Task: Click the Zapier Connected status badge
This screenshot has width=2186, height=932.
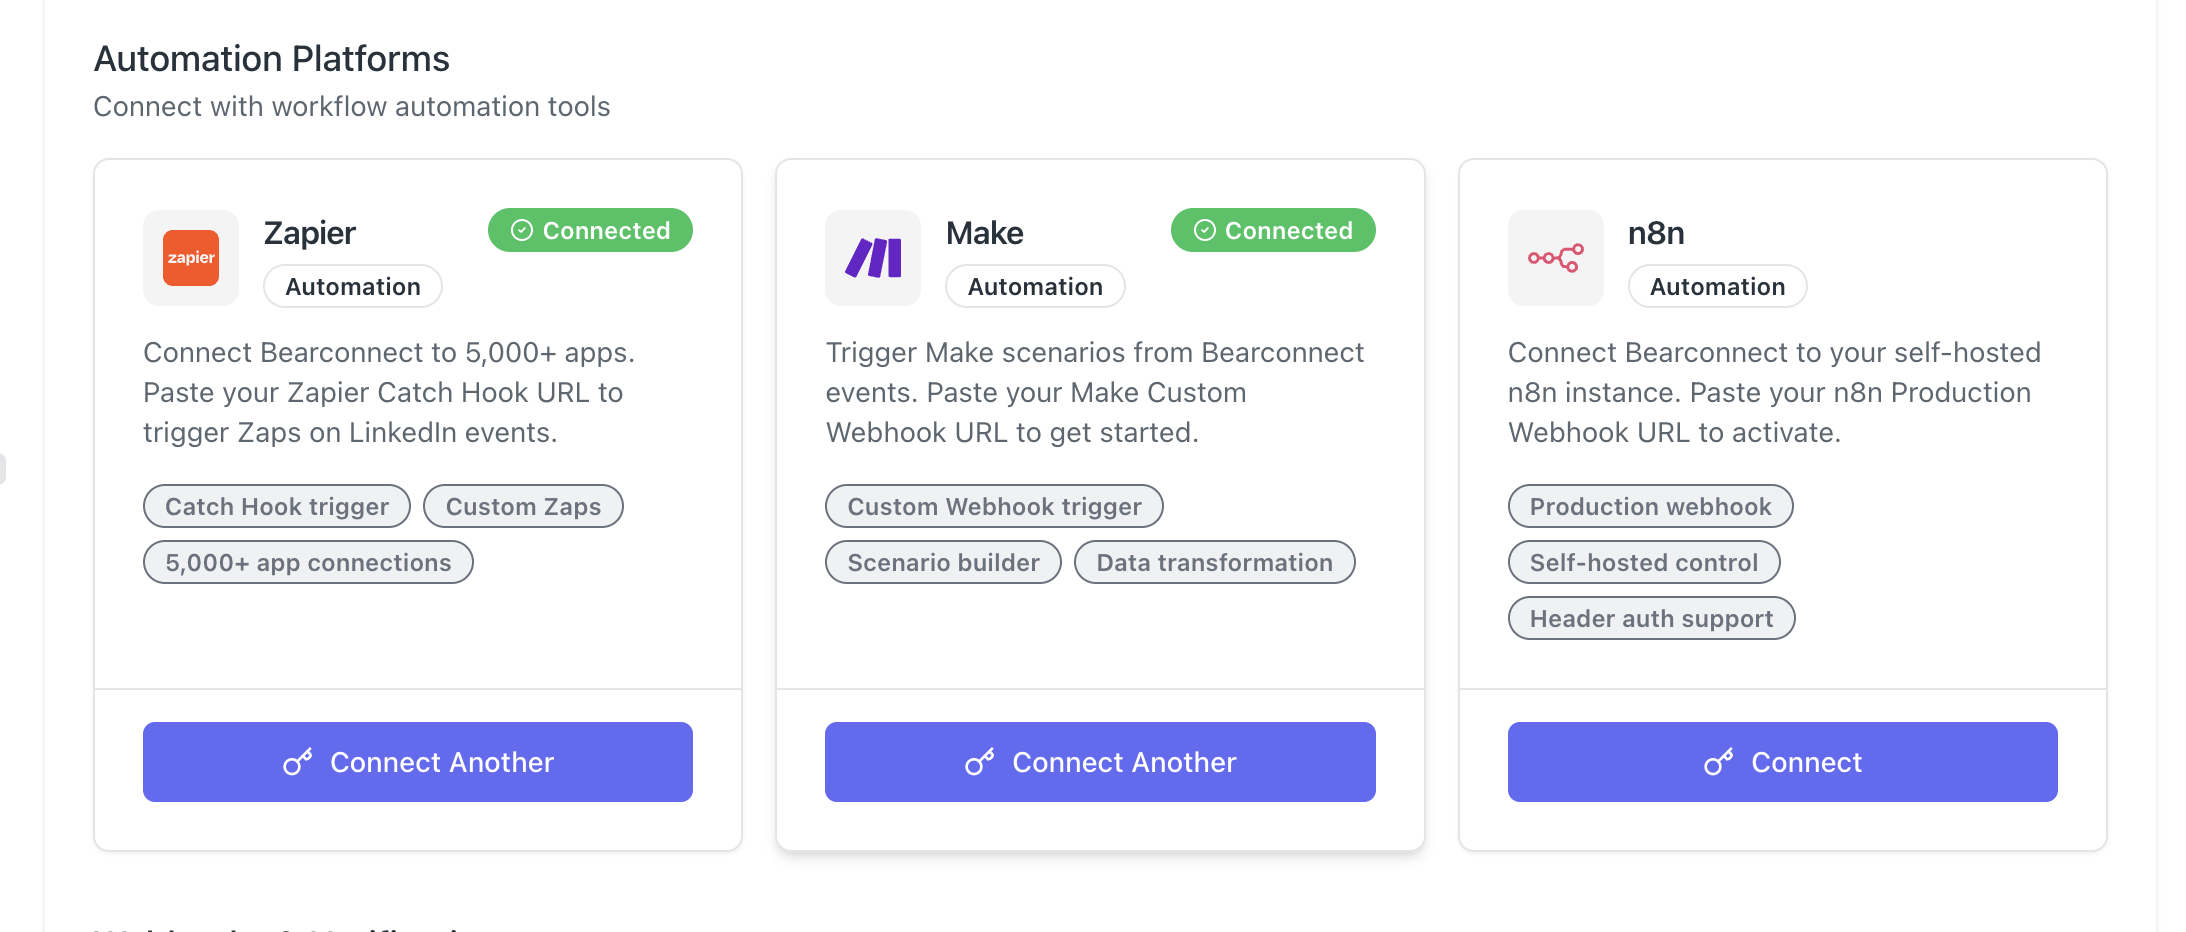Action: pyautogui.click(x=590, y=231)
